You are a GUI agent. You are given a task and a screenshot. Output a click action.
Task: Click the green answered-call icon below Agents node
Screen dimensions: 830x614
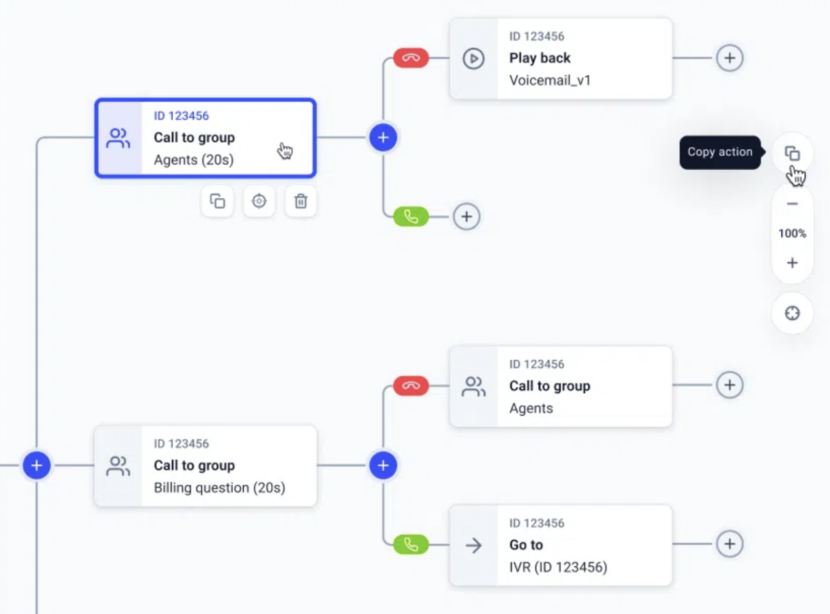[410, 216]
